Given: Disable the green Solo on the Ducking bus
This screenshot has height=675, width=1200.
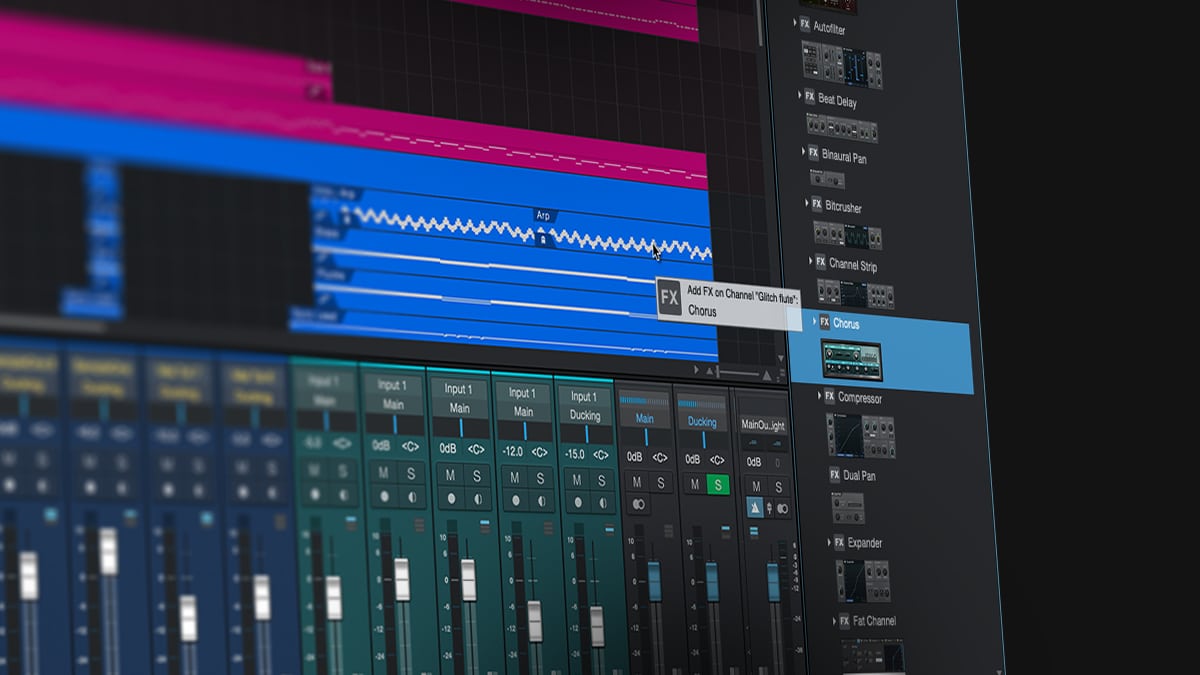Looking at the screenshot, I should [x=718, y=484].
